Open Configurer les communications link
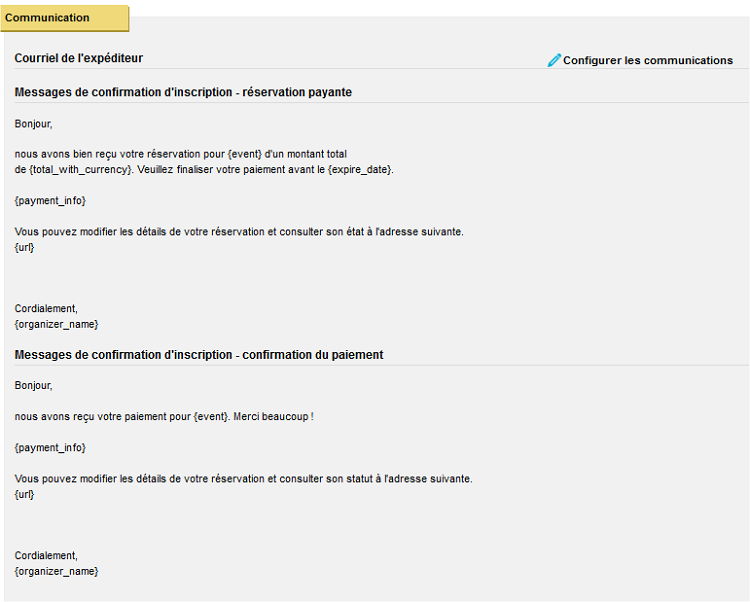 (x=648, y=60)
